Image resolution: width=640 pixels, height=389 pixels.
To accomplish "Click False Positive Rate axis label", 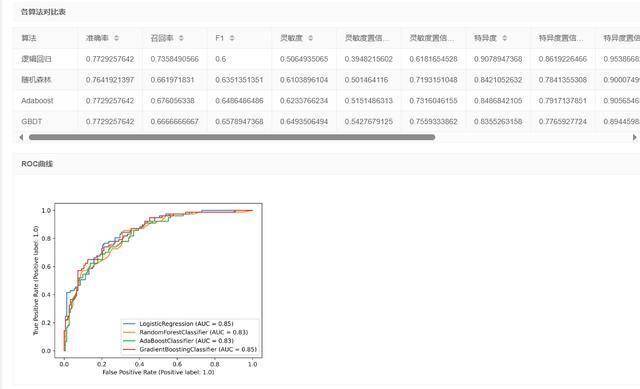I will 158,372.
